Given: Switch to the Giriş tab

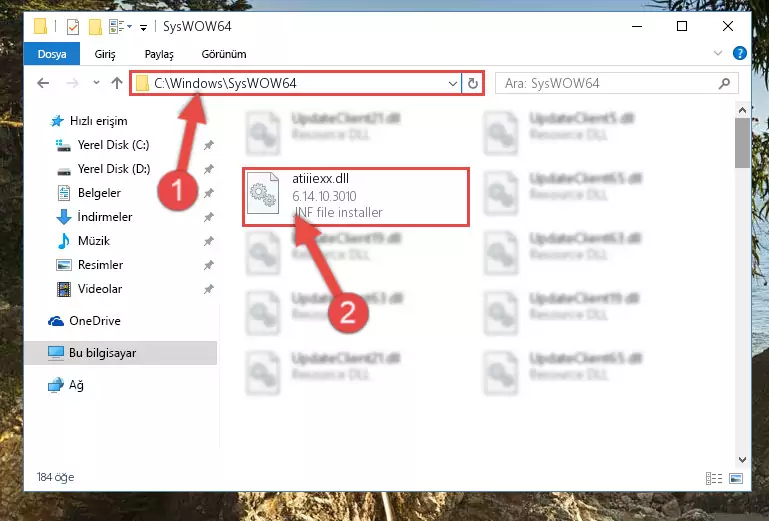Looking at the screenshot, I should (x=105, y=54).
